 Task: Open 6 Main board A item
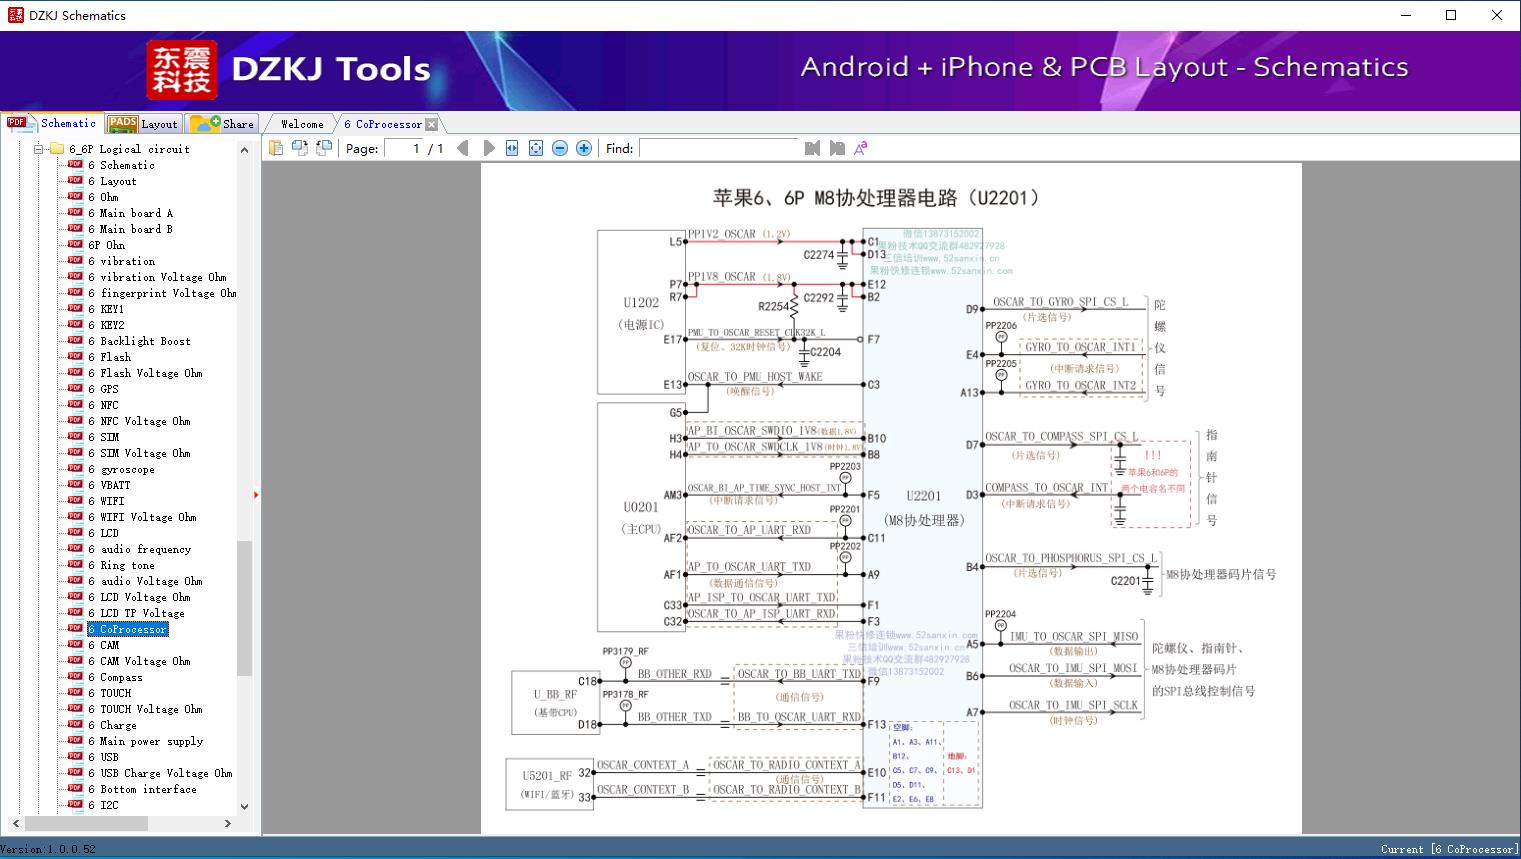[x=130, y=213]
